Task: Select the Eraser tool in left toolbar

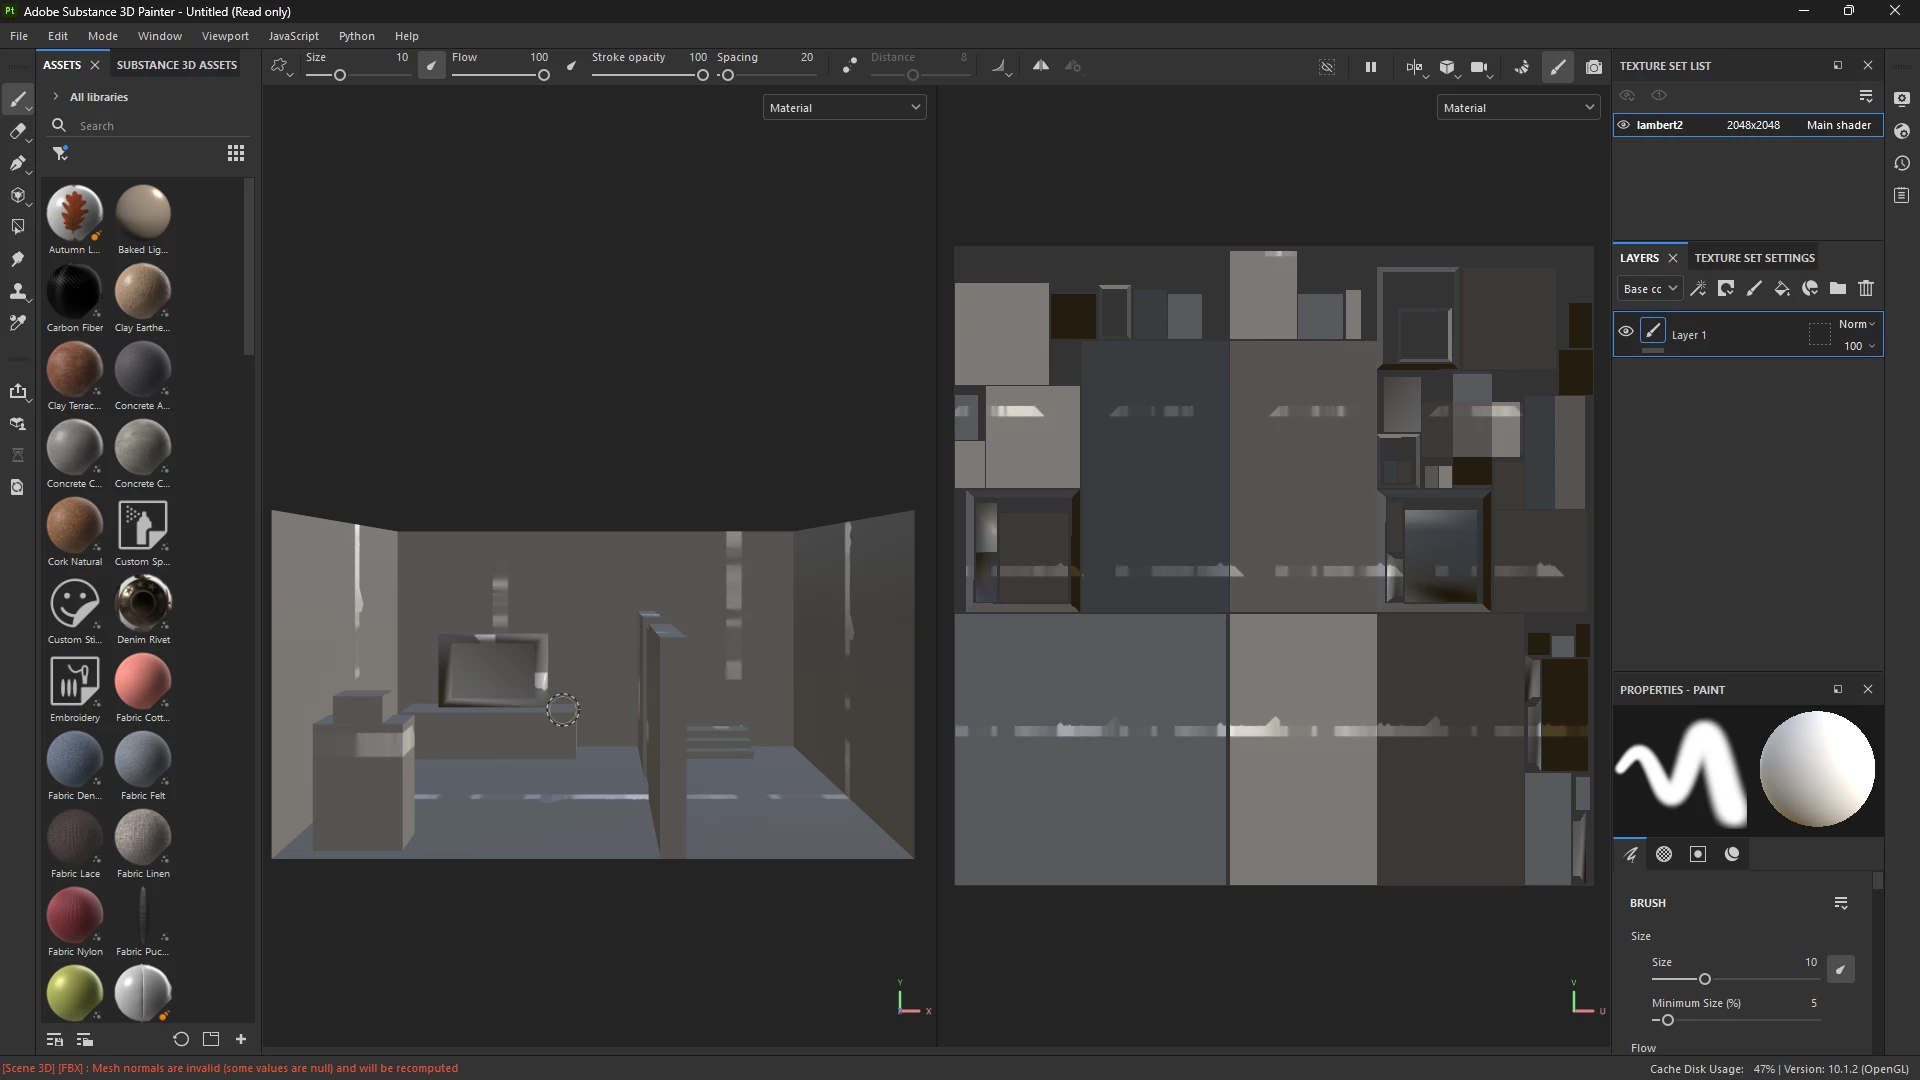Action: click(17, 131)
